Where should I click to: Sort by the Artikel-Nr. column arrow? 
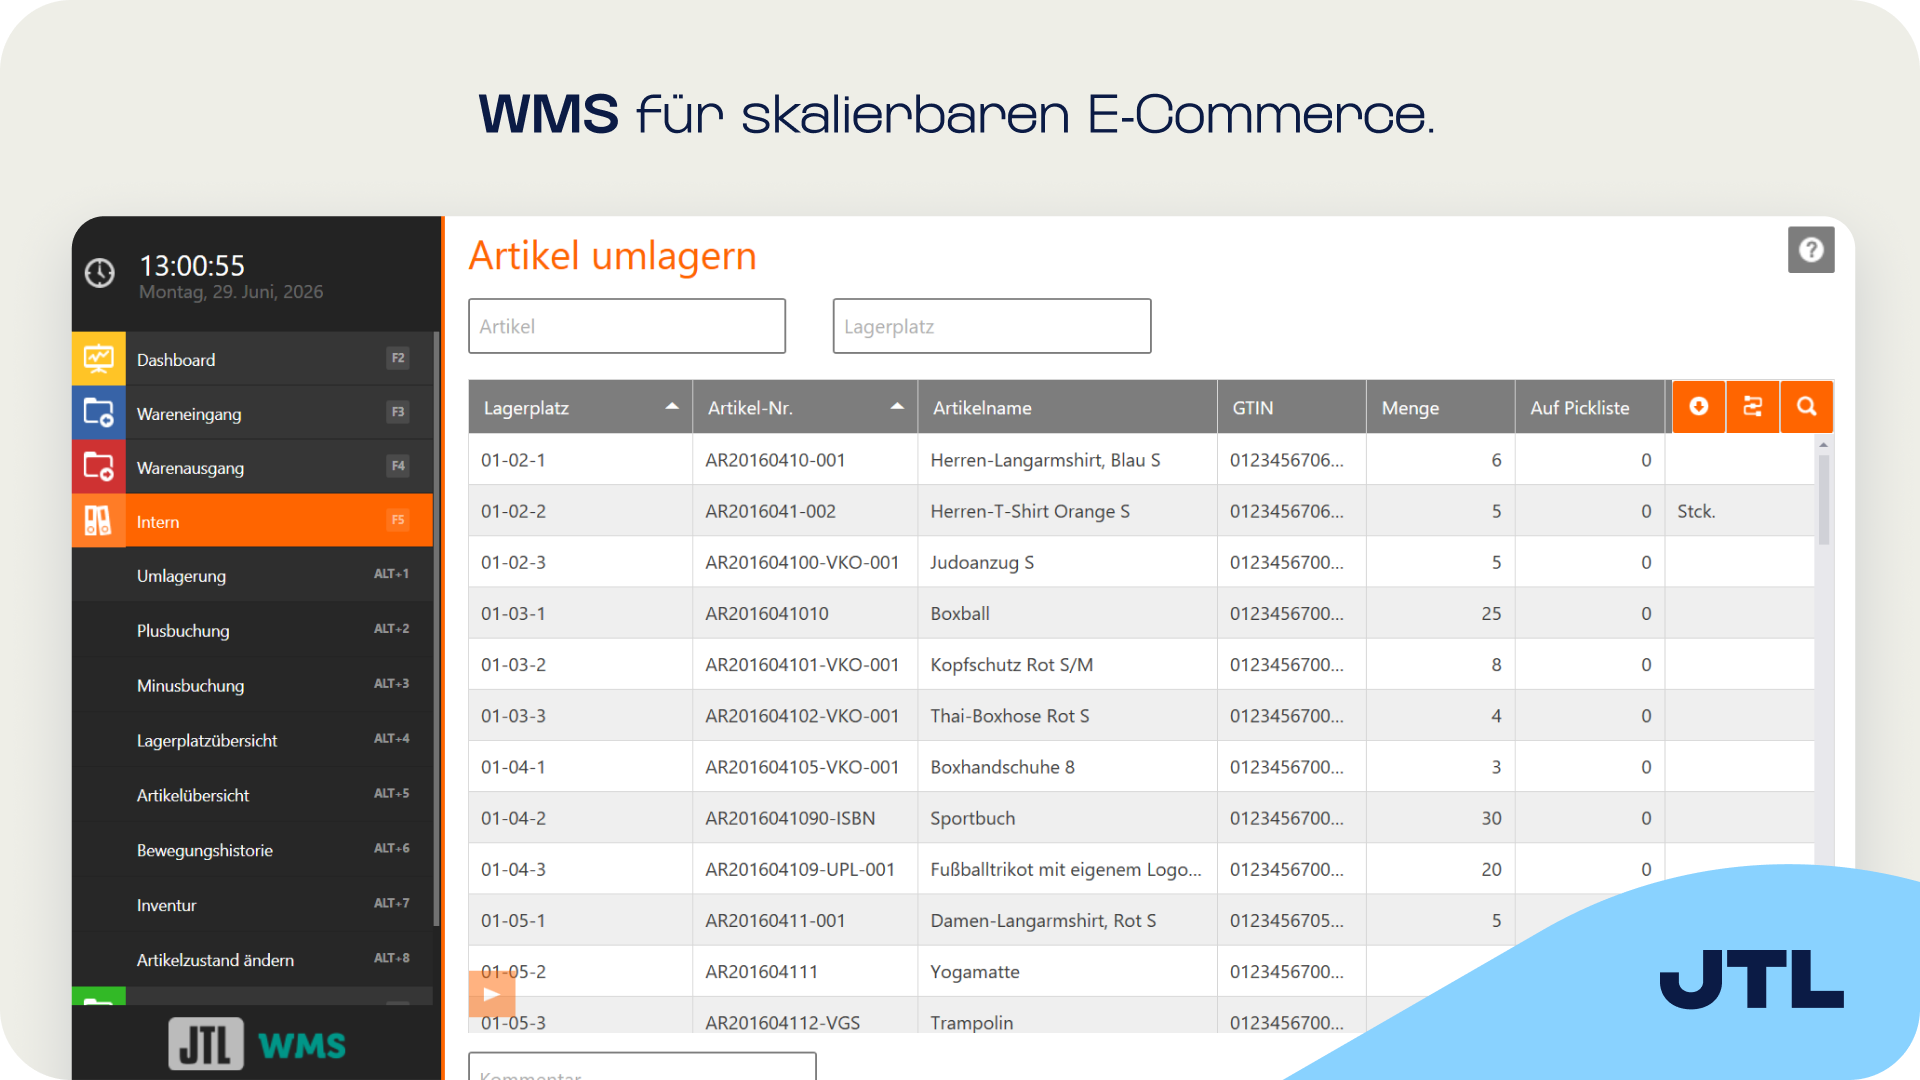(x=897, y=407)
